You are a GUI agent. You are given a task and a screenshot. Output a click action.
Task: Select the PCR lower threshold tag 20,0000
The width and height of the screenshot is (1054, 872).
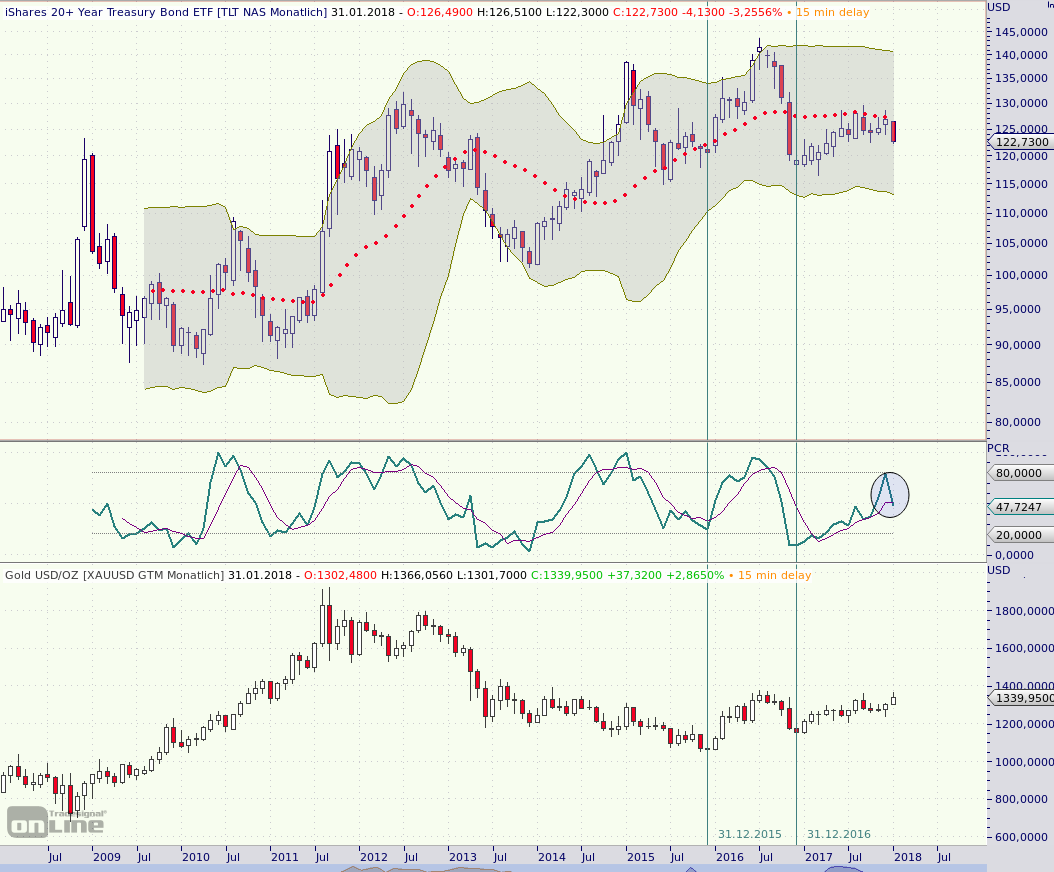pyautogui.click(x=1020, y=534)
